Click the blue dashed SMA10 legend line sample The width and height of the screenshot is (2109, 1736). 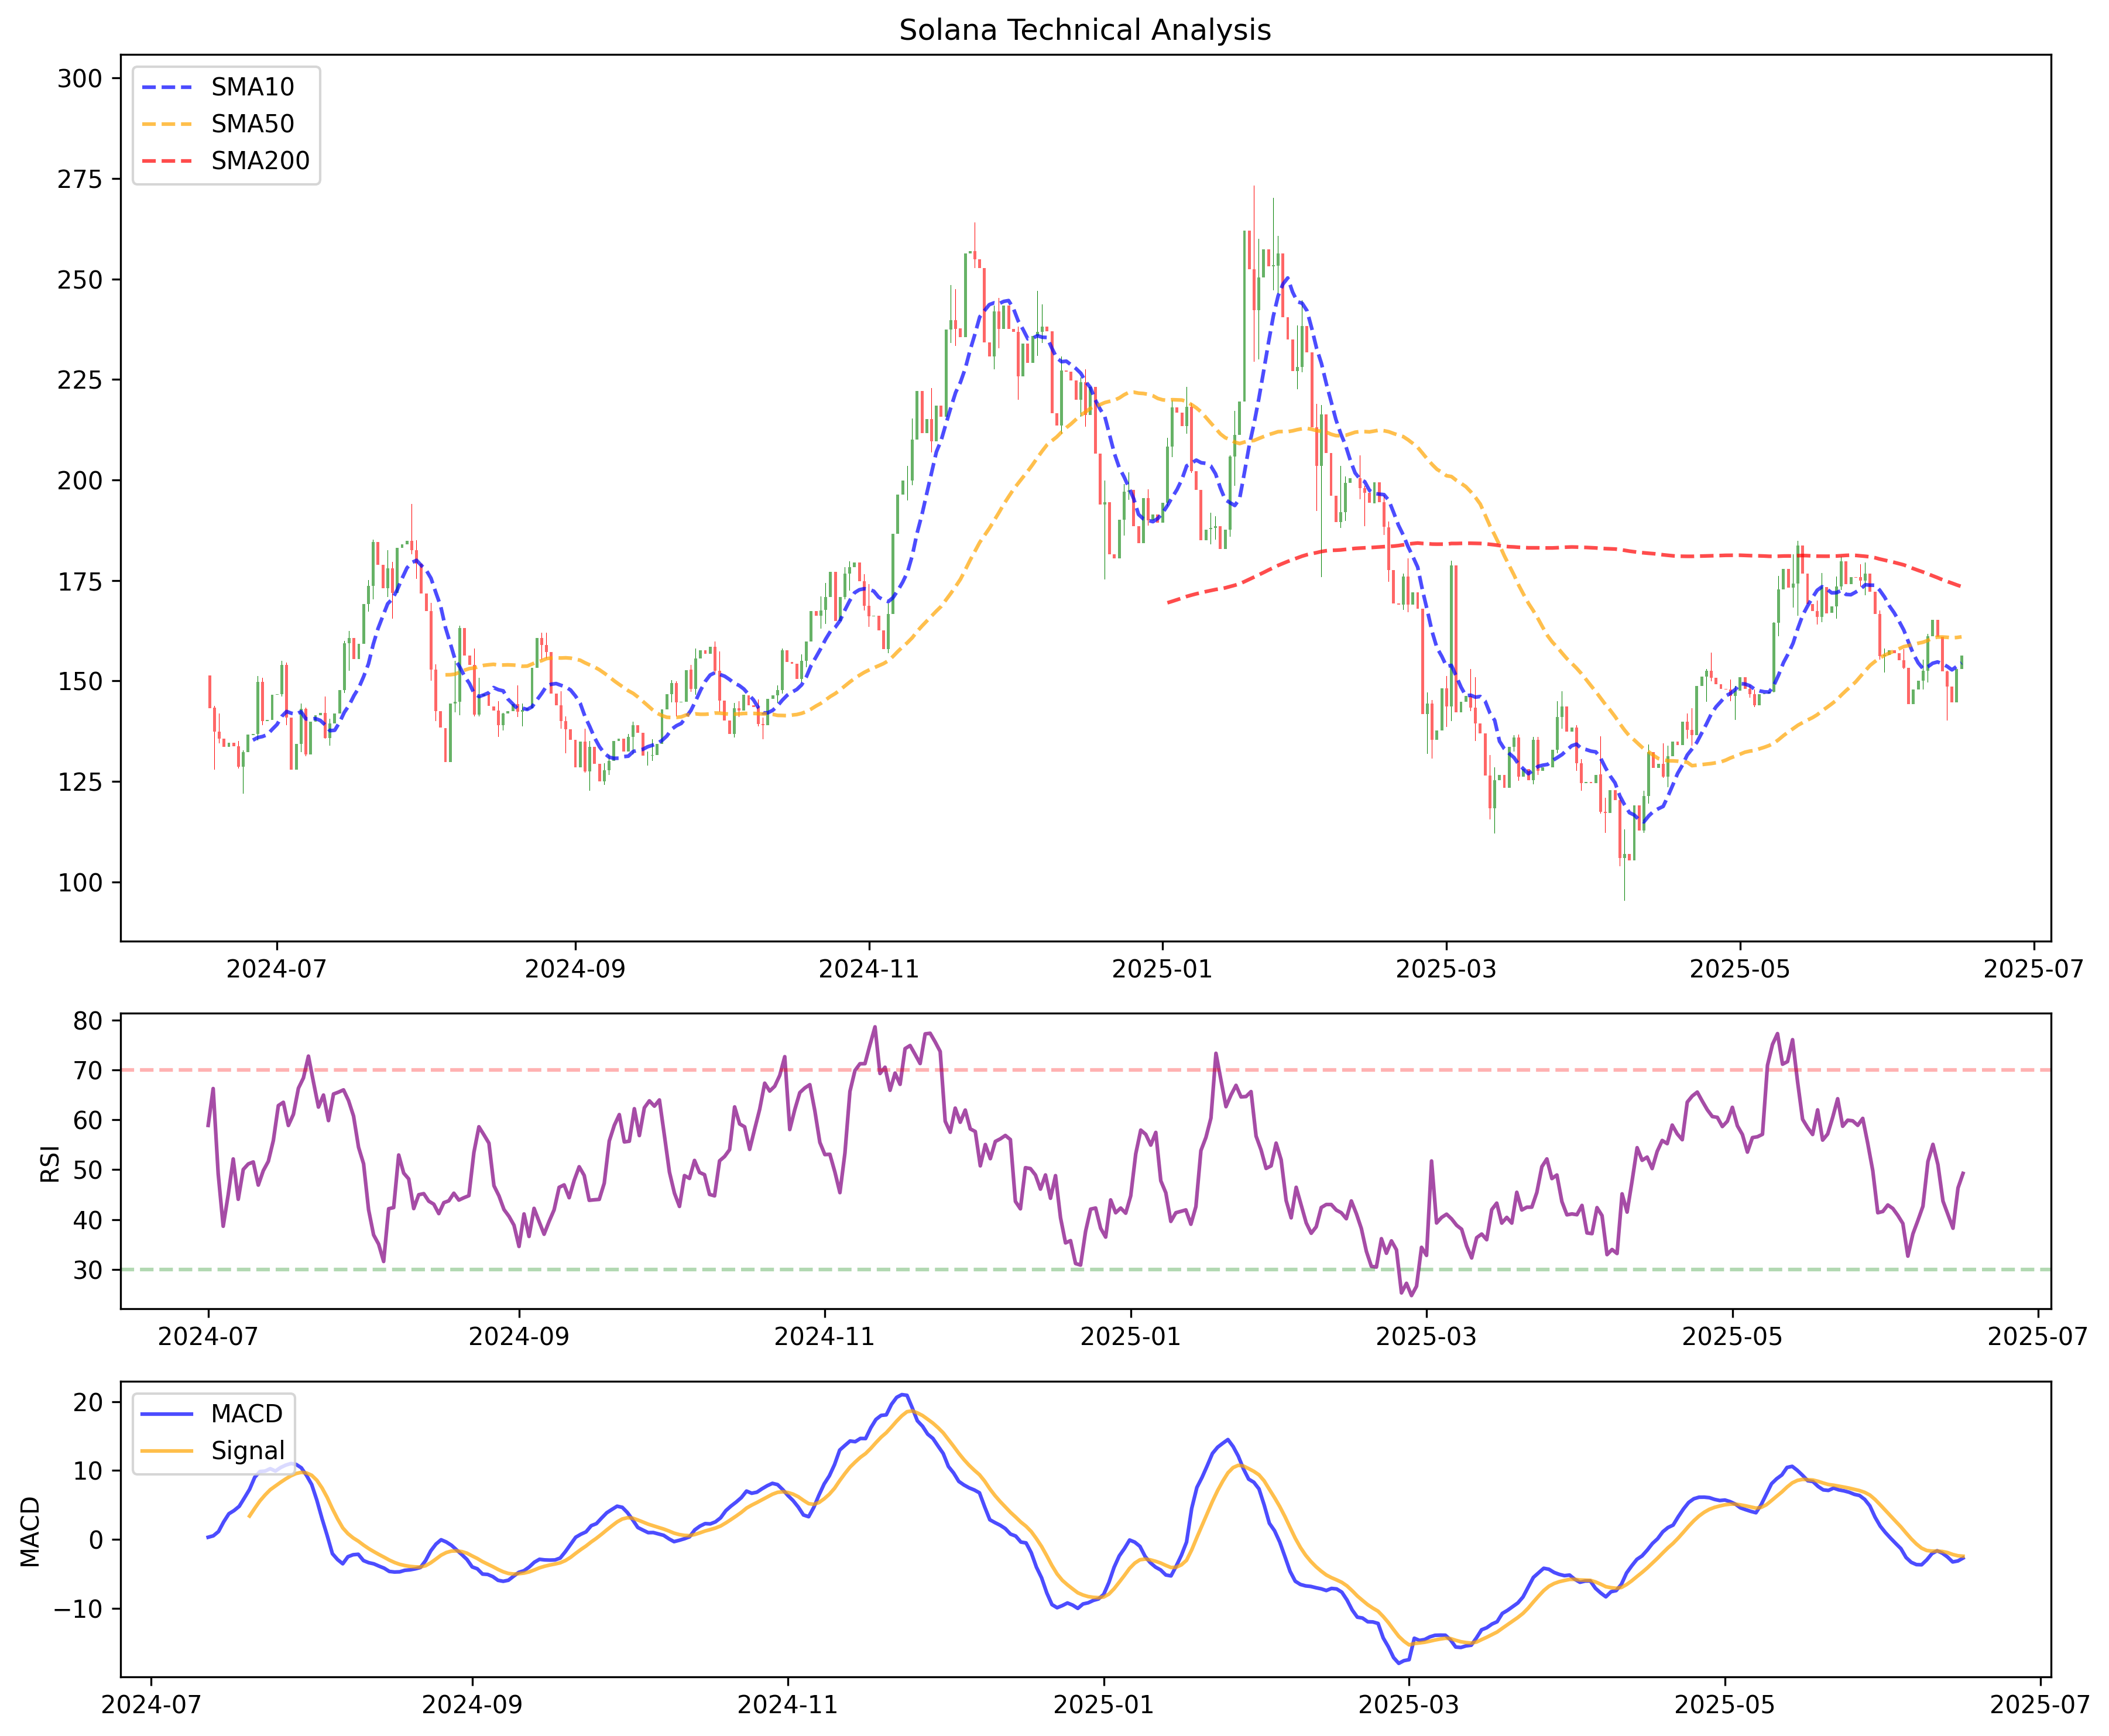167,87
